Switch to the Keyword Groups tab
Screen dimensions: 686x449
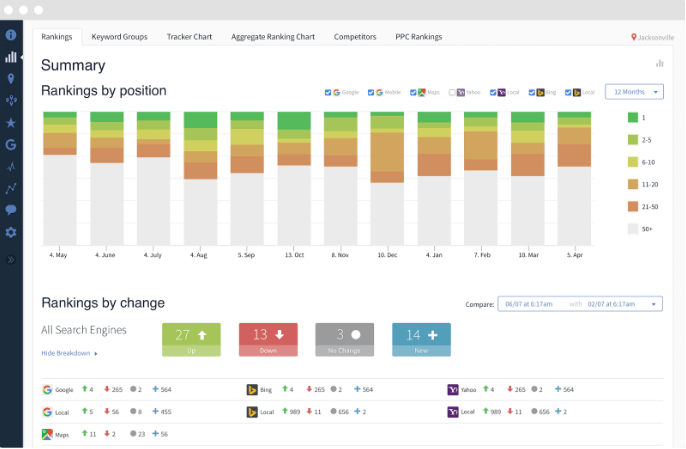coord(119,37)
